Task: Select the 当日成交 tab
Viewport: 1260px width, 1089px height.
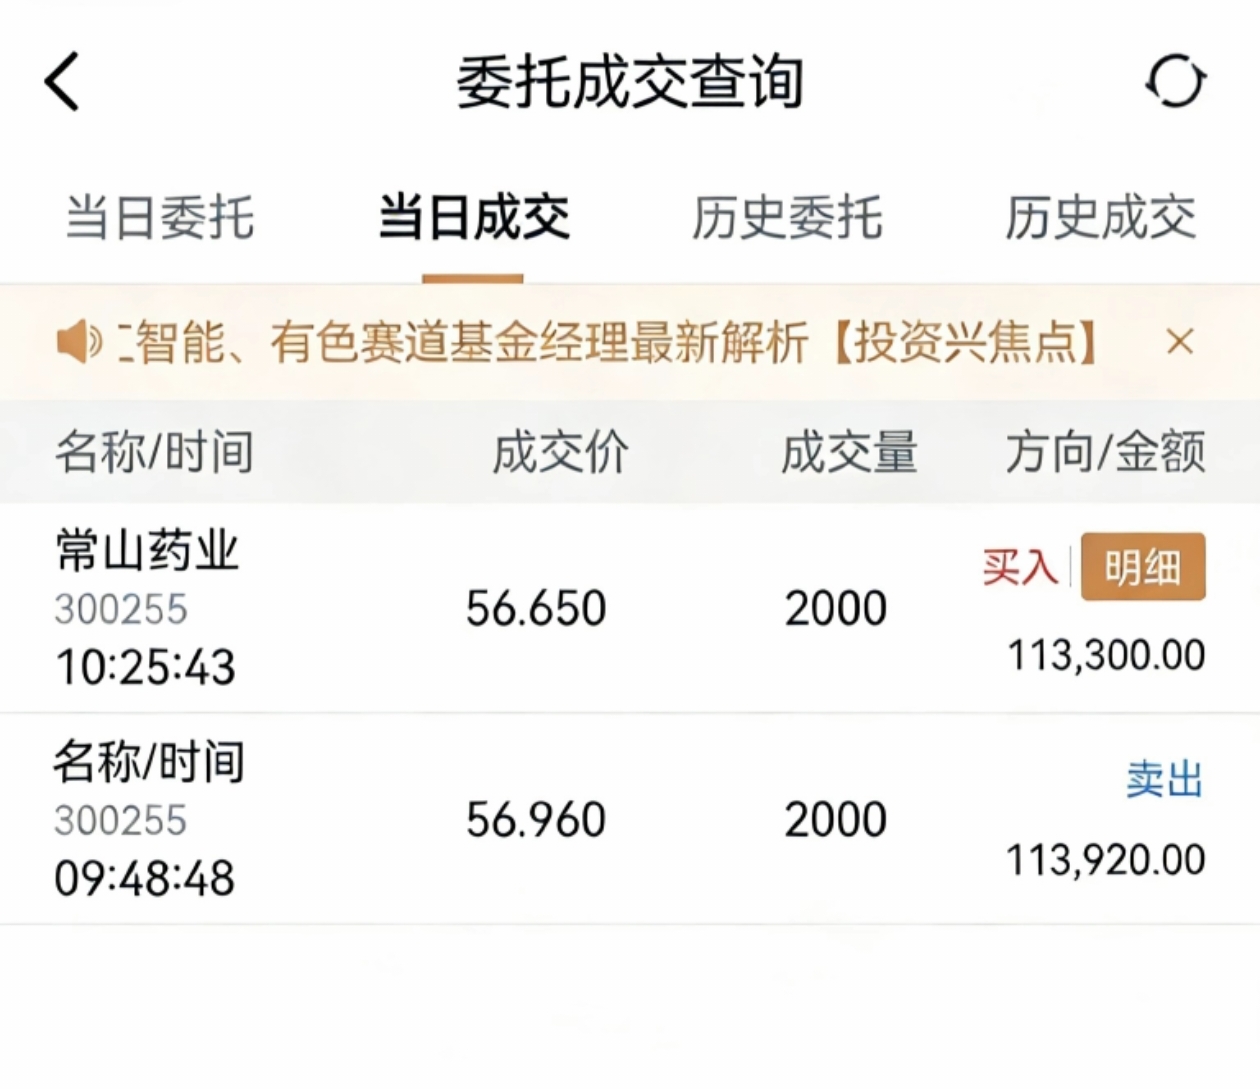Action: 473,218
